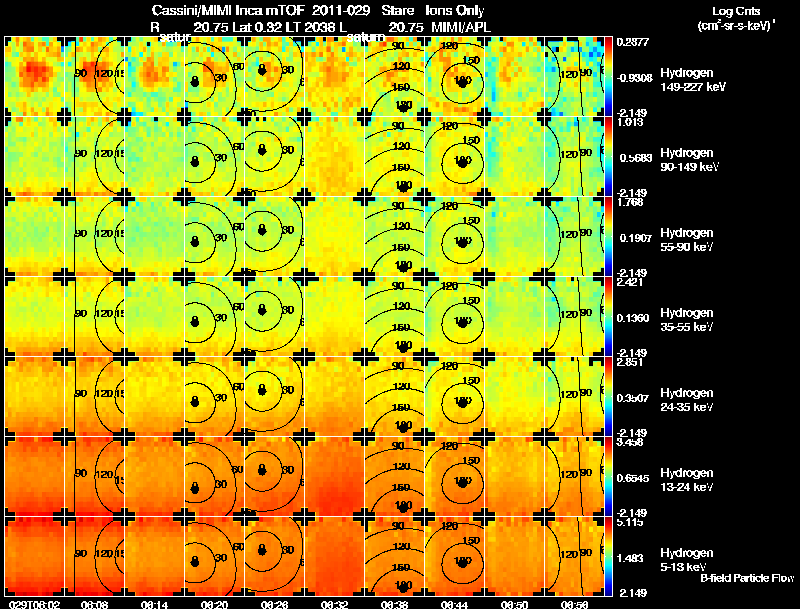The height and width of the screenshot is (609, 800).
Task: Click the 3.458 colorbar maximum value
Action: pyautogui.click(x=630, y=442)
